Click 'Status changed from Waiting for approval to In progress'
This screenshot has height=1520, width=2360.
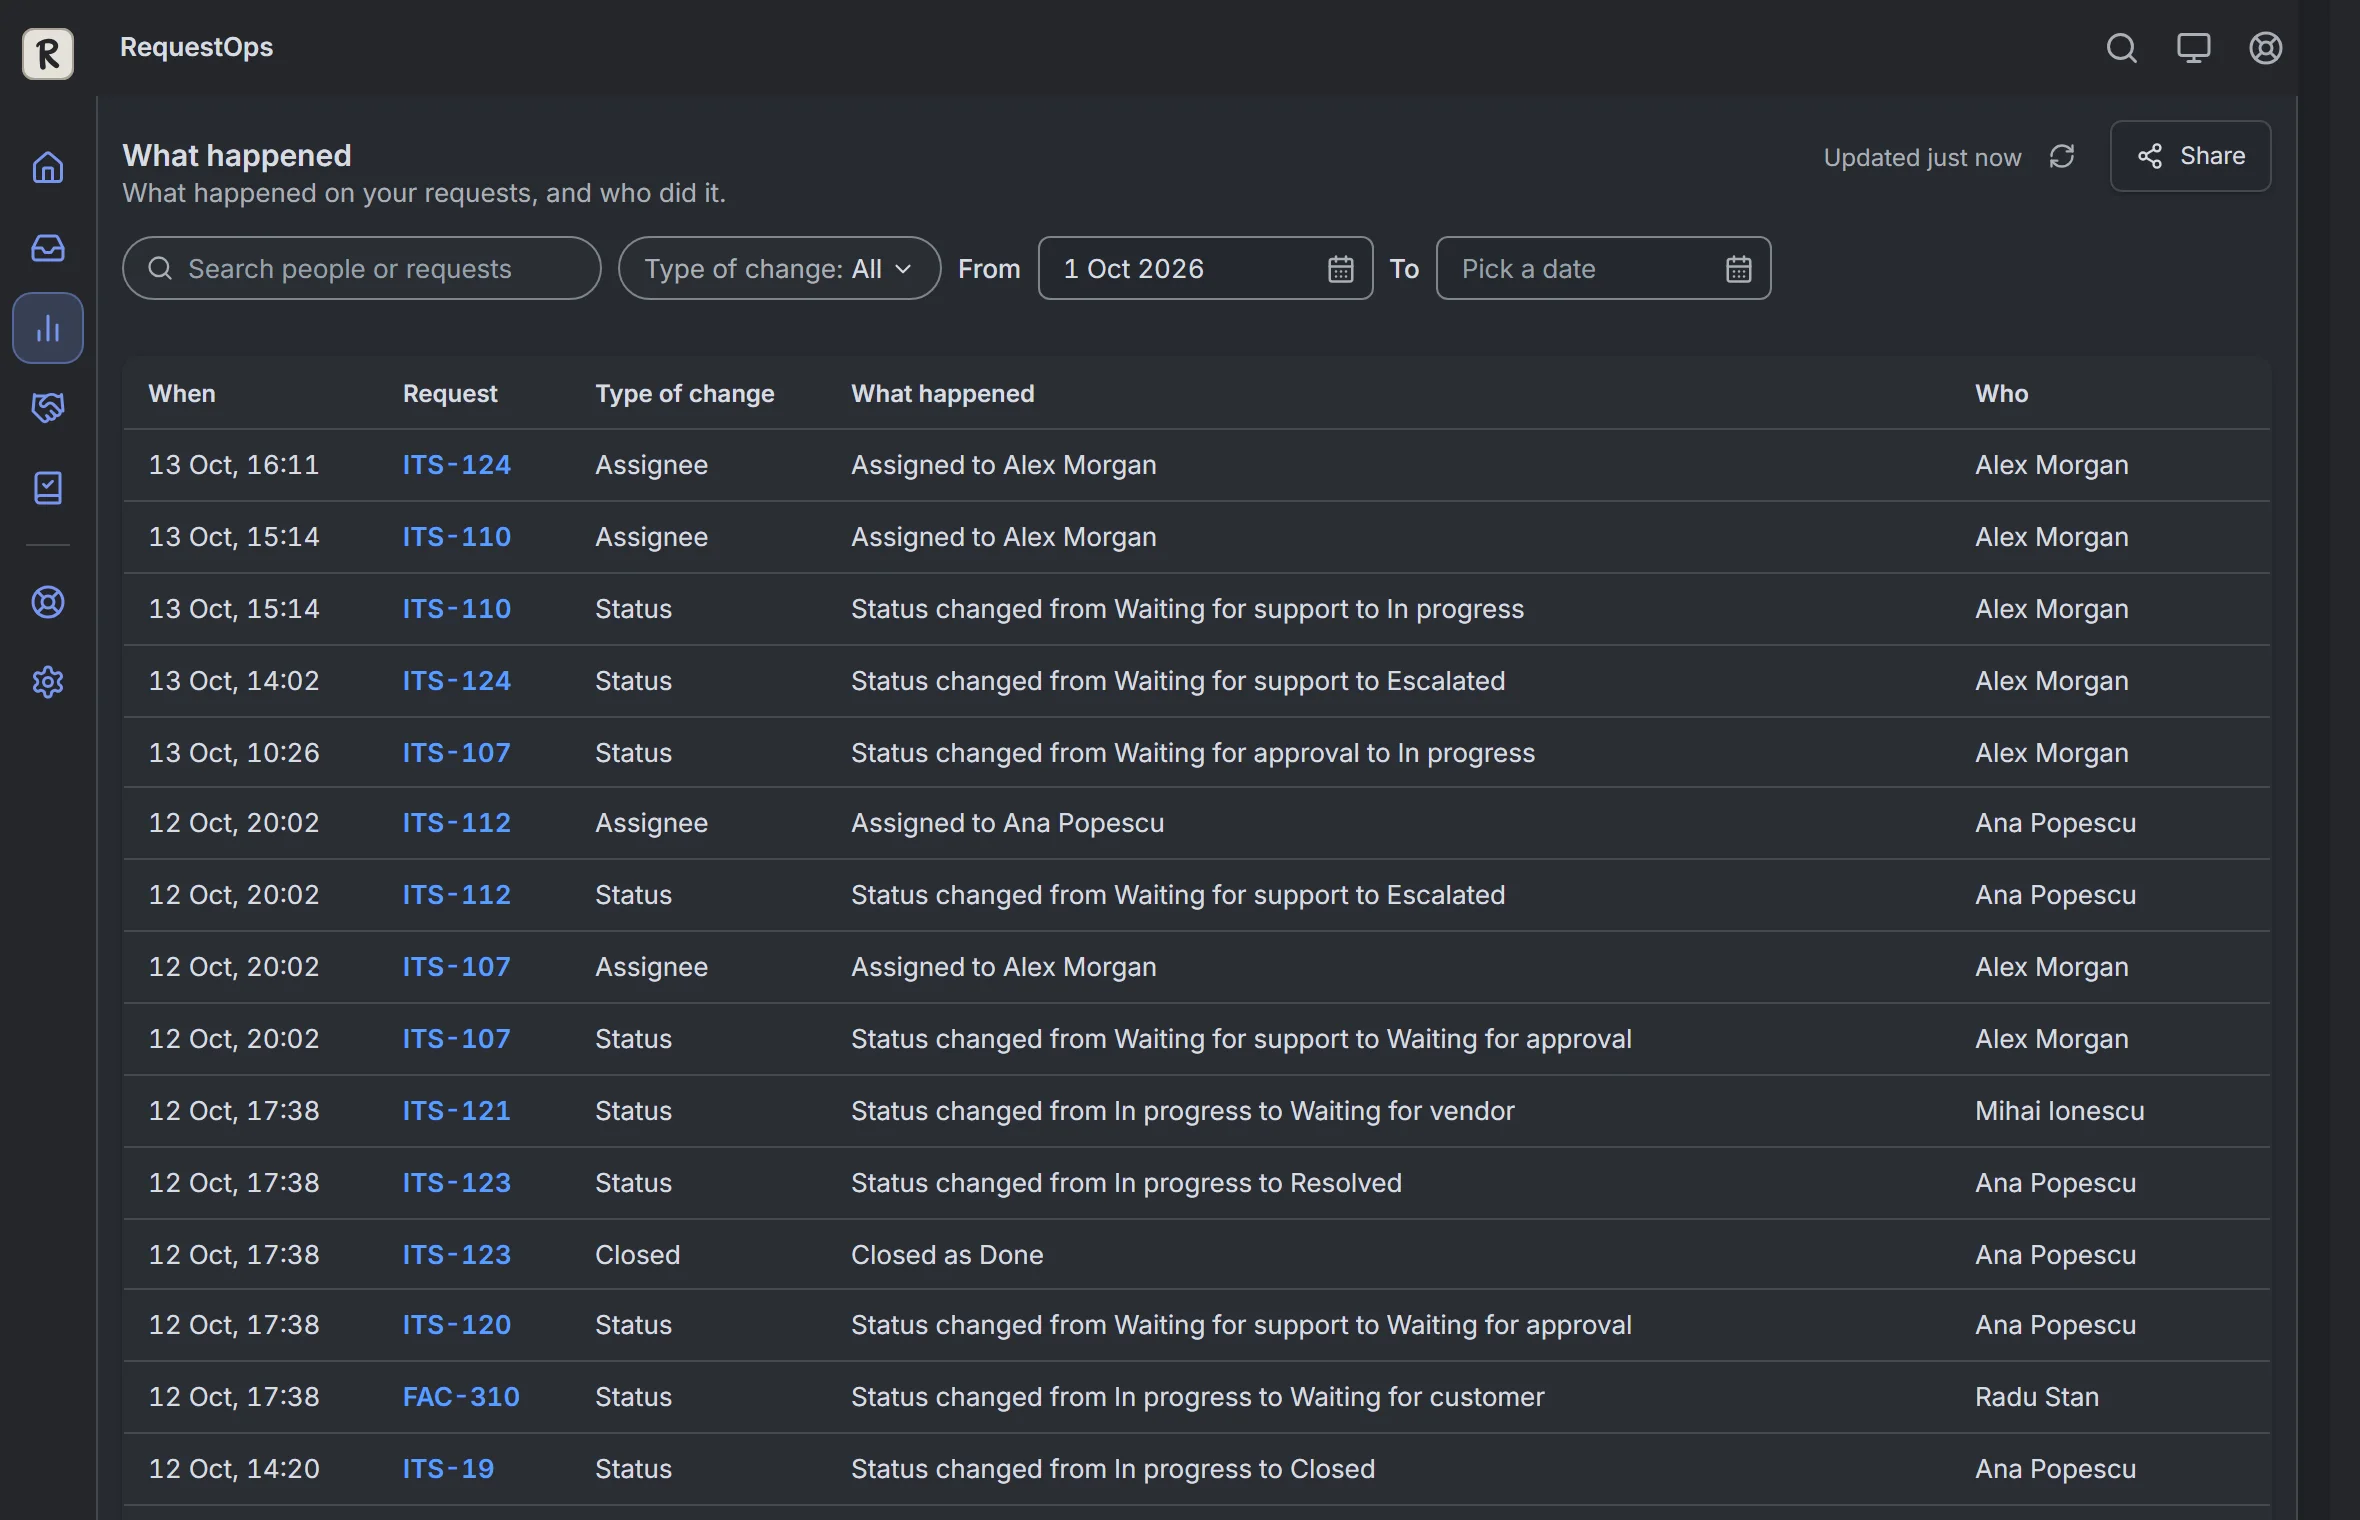tap(1193, 753)
